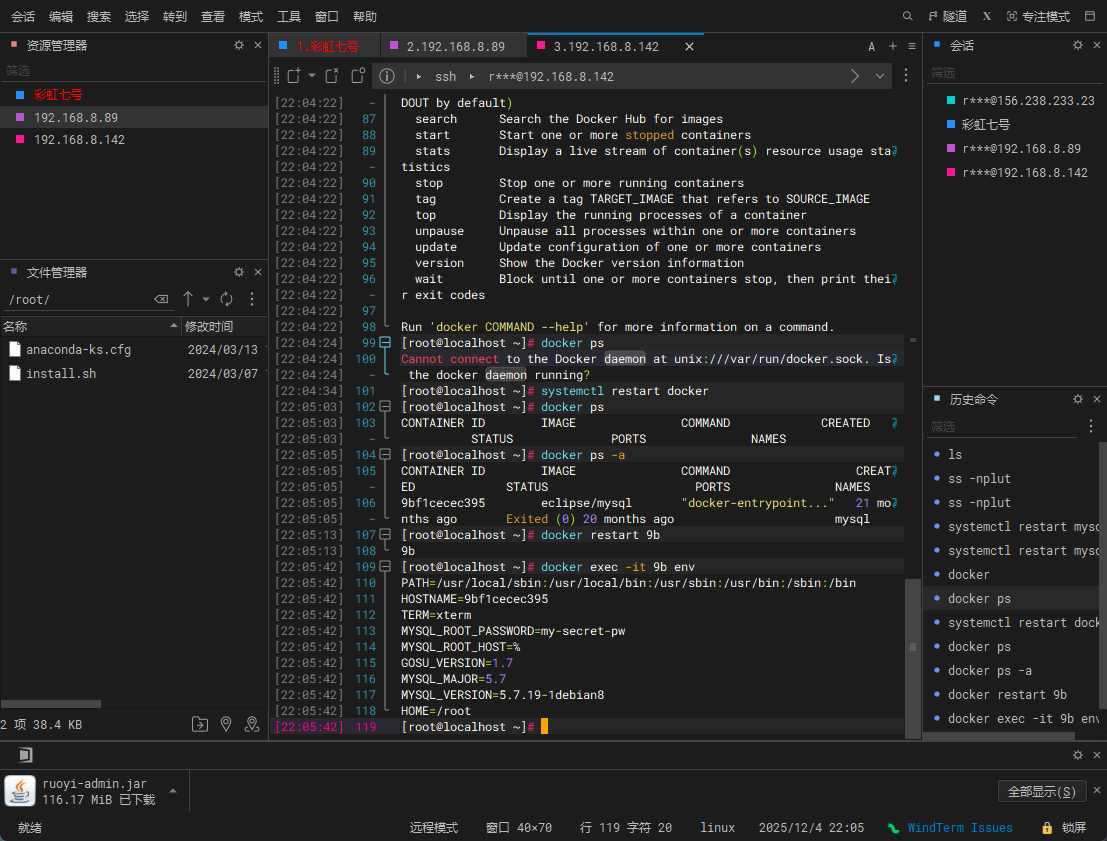
Task: Toggle 专注模式 focus mode
Action: click(1038, 16)
